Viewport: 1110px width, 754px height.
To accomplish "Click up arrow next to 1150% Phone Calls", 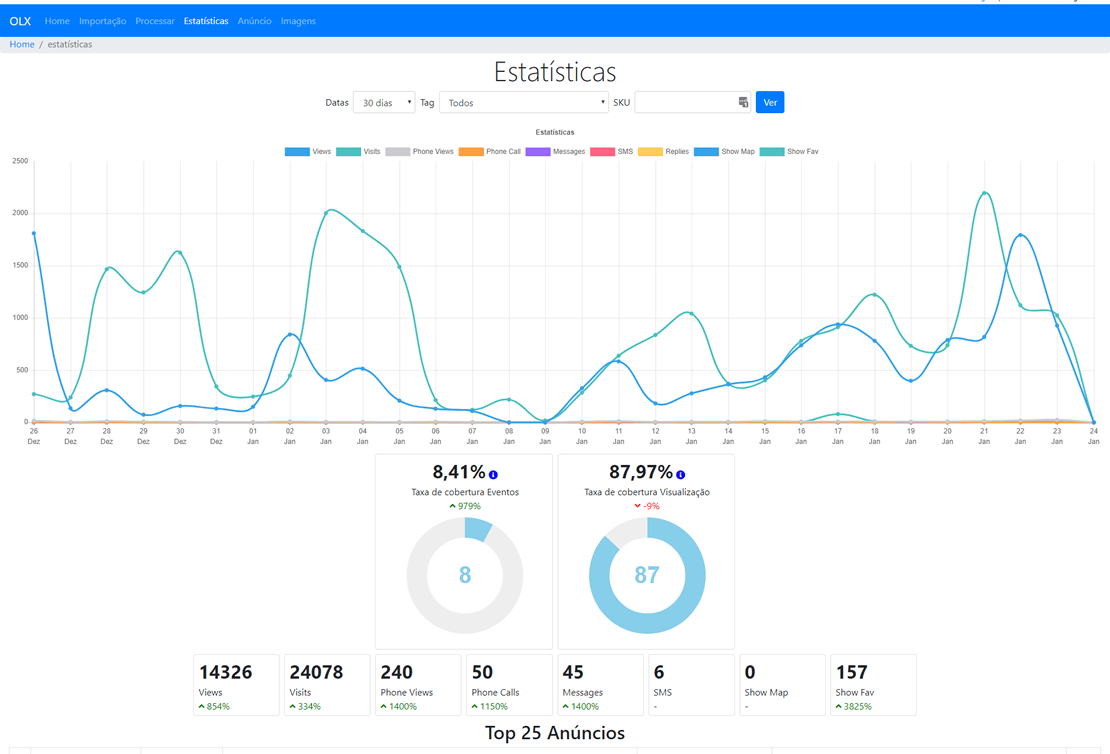I will [x=474, y=707].
